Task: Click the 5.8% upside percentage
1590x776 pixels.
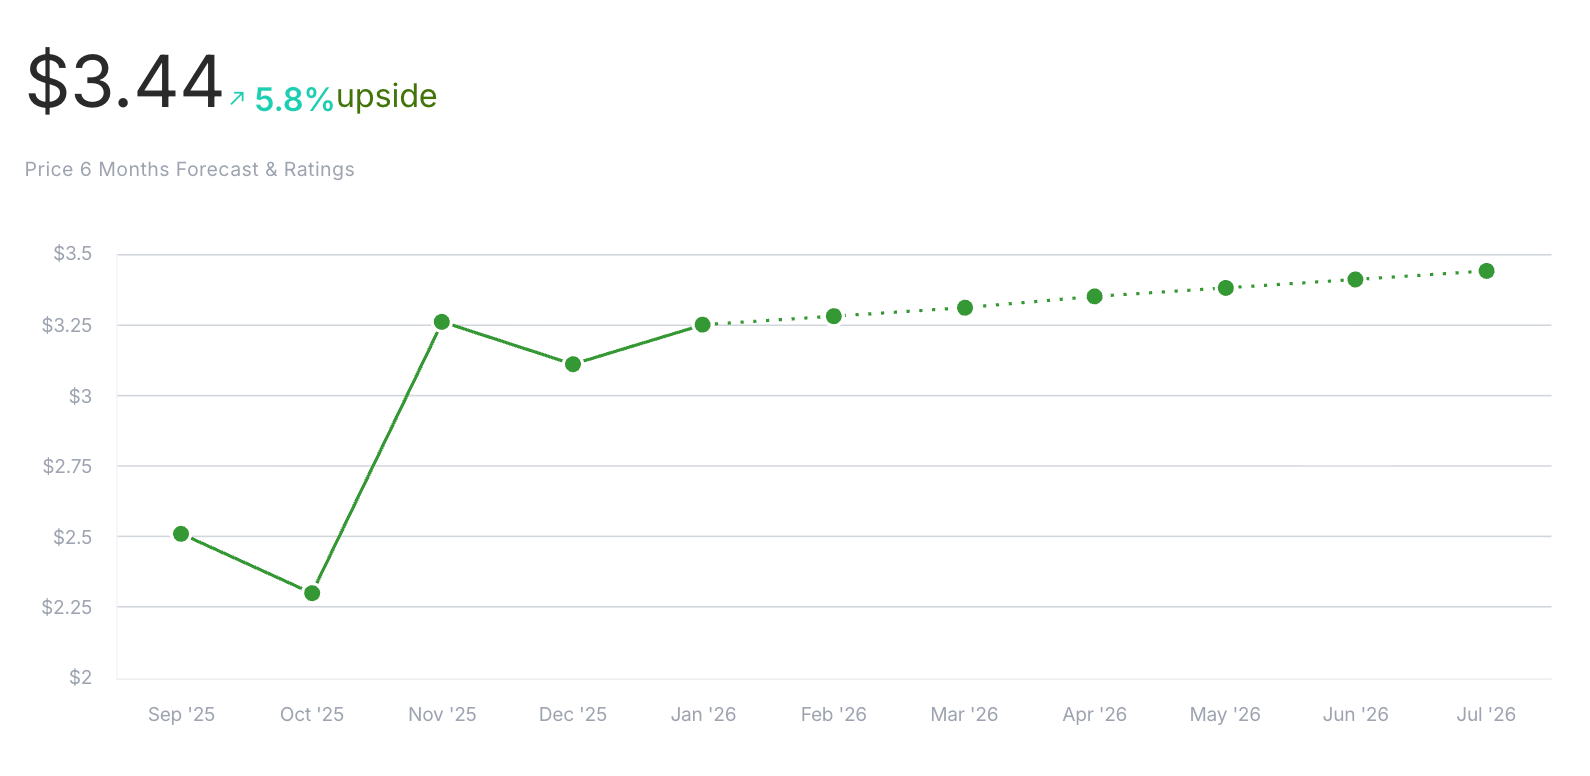Action: (x=293, y=99)
